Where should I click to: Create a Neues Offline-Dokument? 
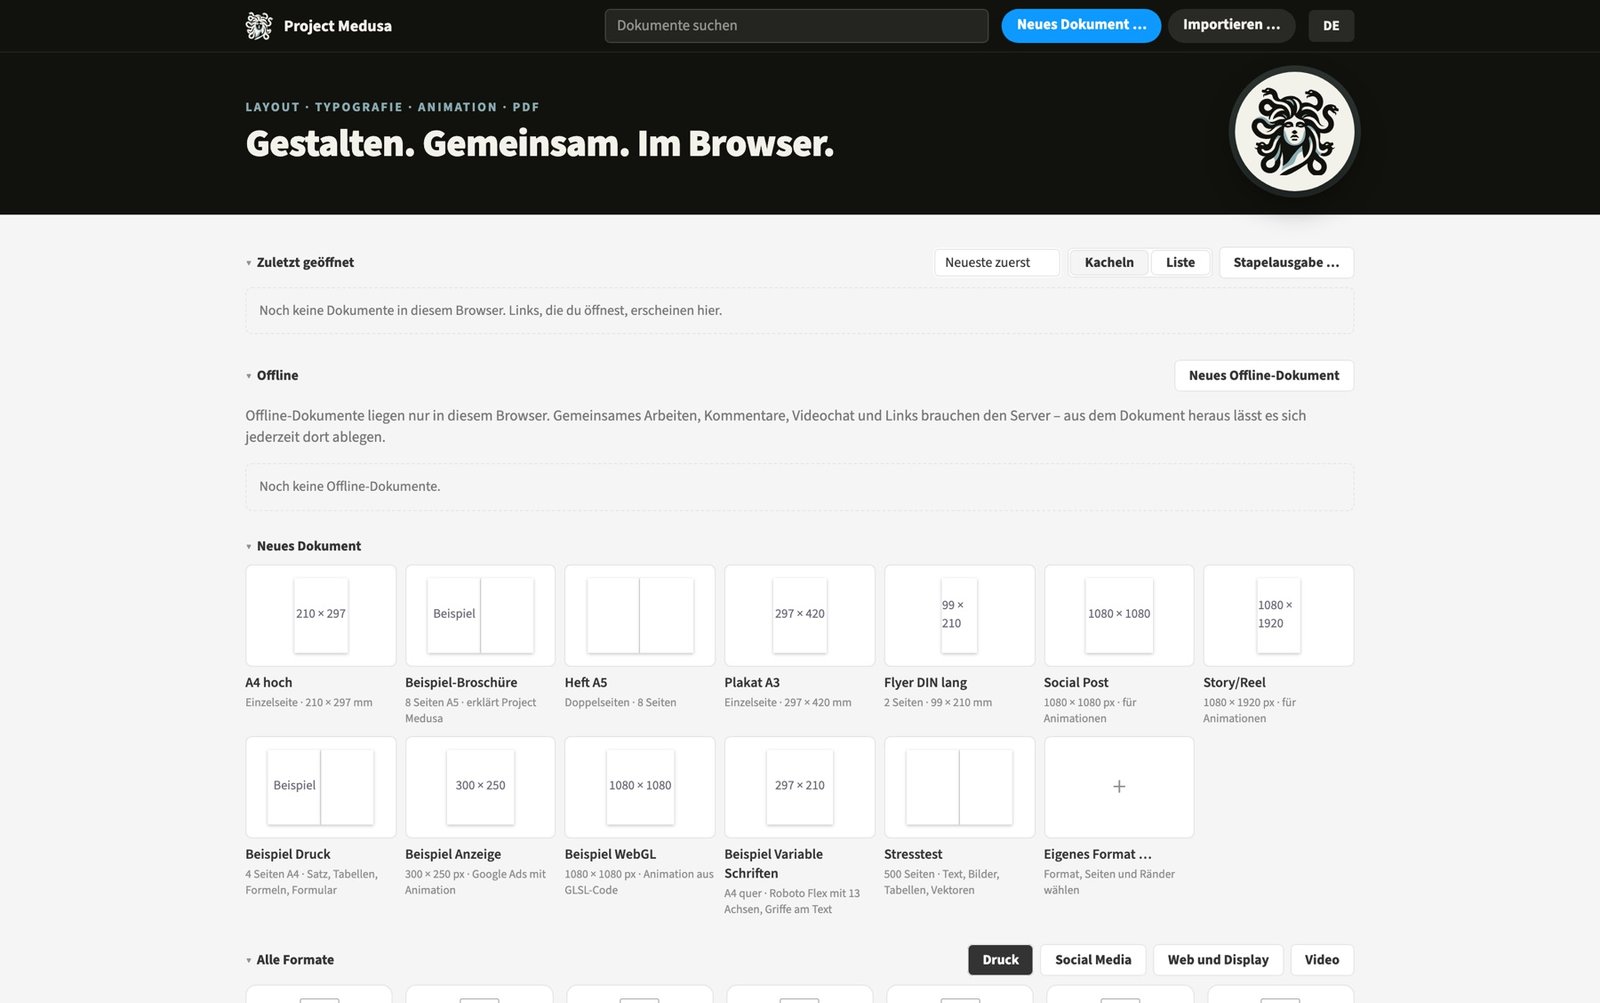coord(1264,375)
